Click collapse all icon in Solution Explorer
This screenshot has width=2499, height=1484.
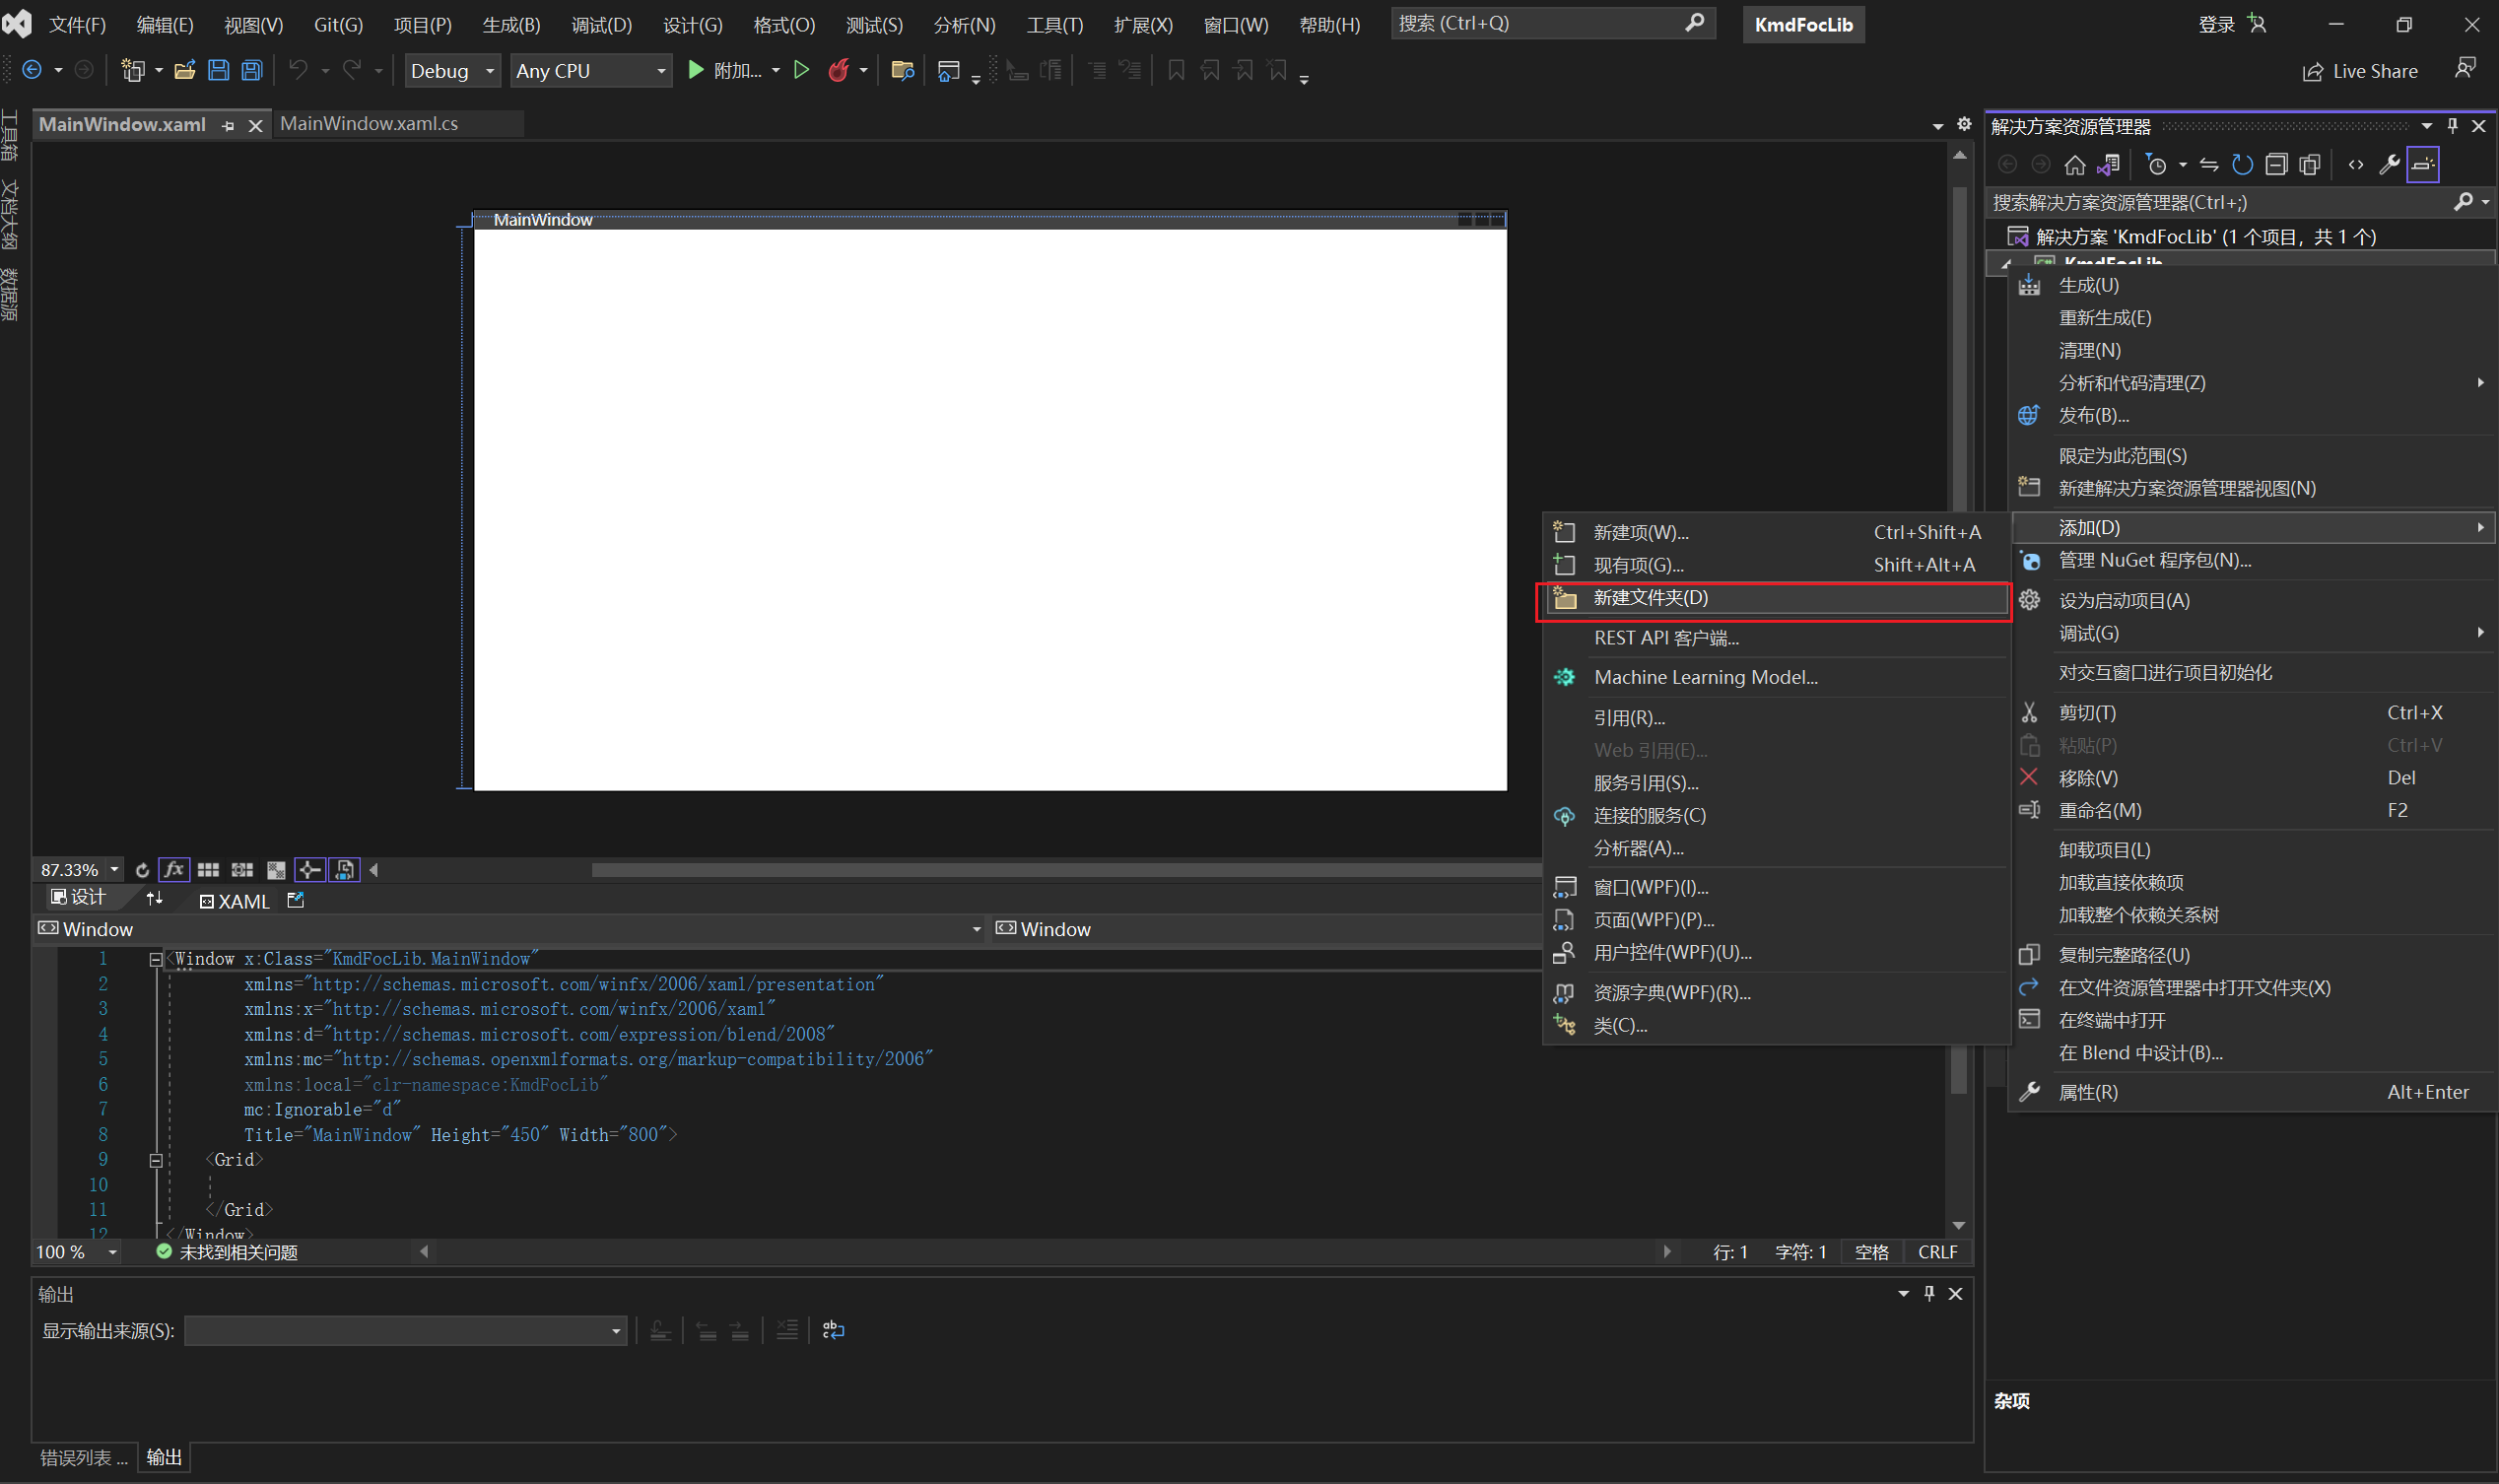2276,165
